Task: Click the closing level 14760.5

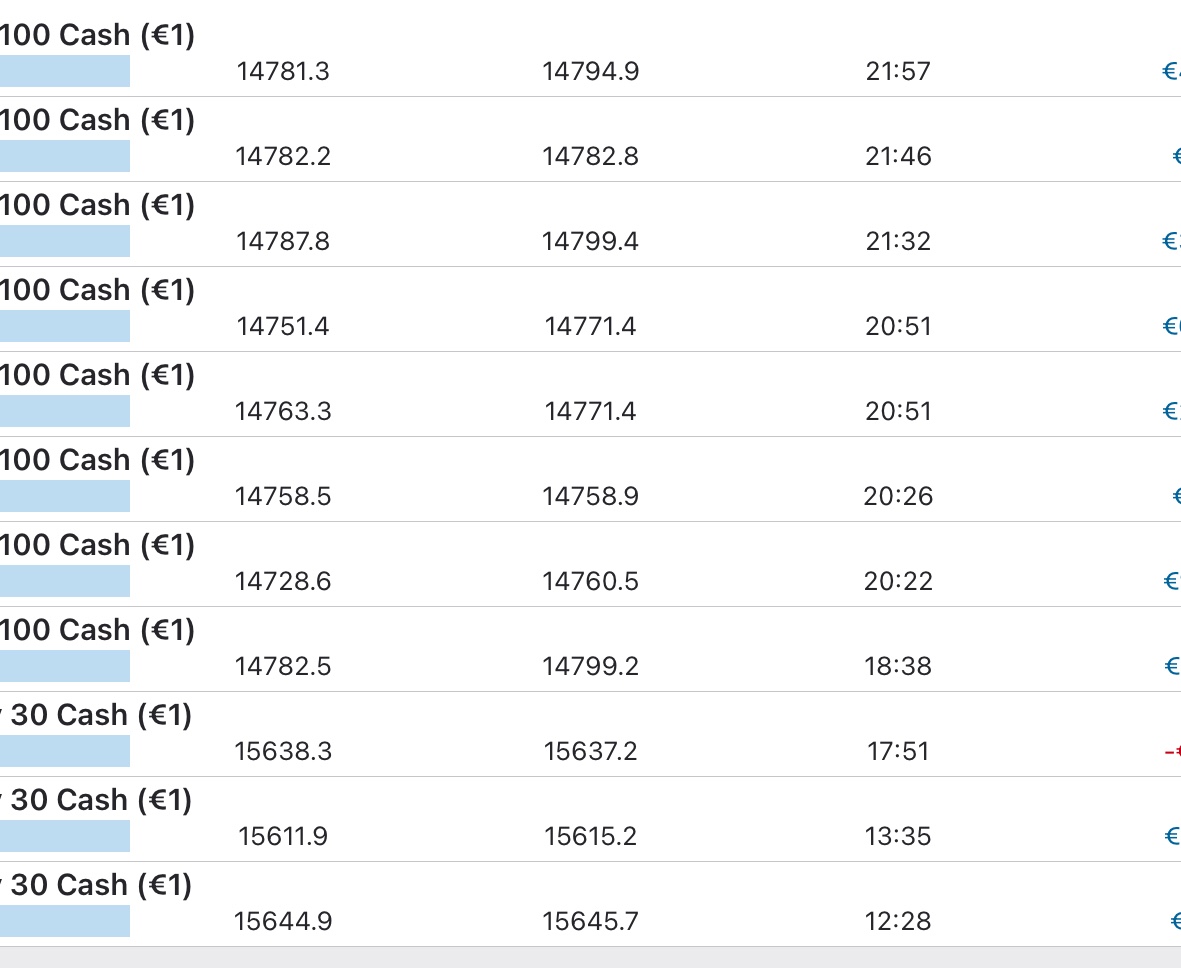Action: [590, 582]
